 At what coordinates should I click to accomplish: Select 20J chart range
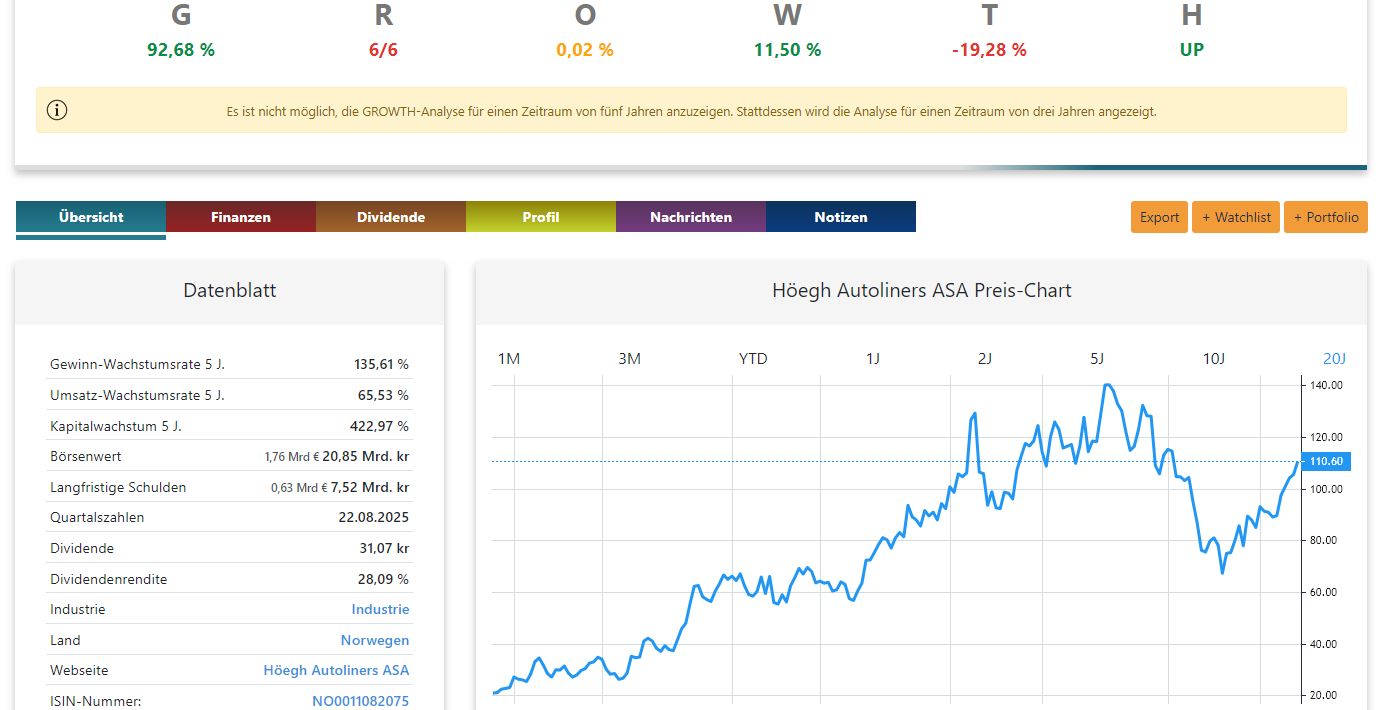pyautogui.click(x=1335, y=358)
